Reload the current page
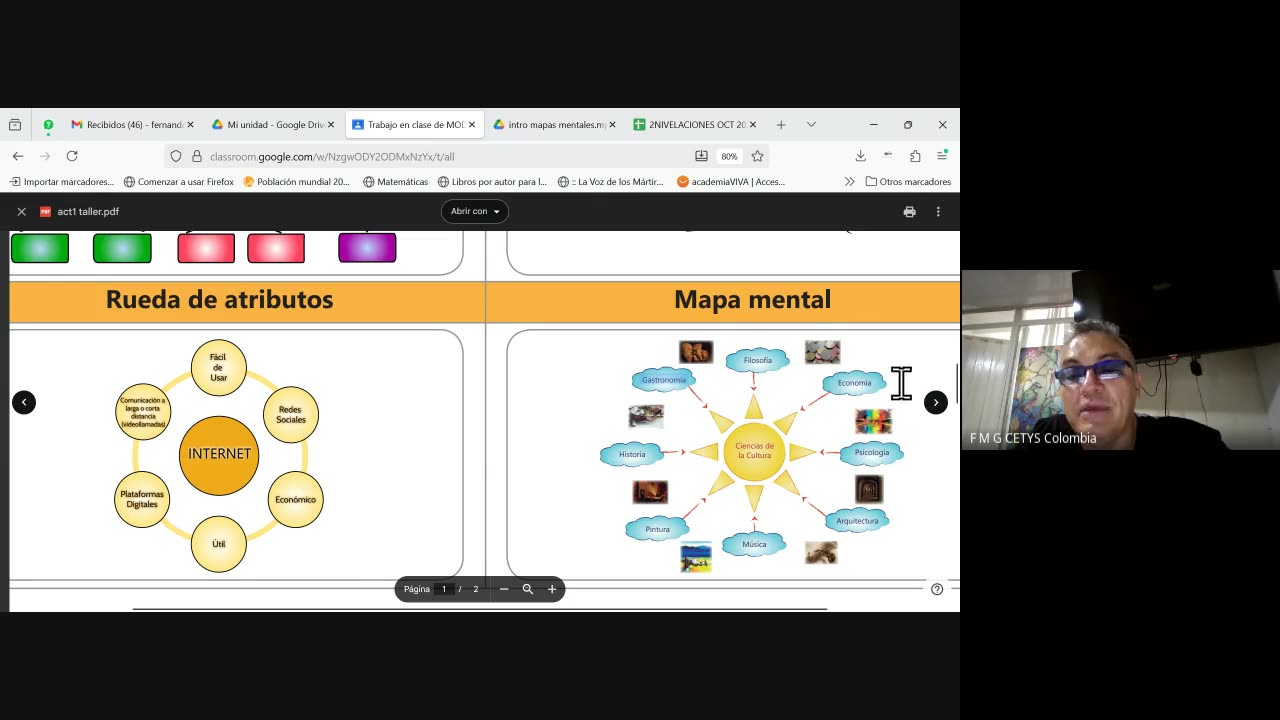Image resolution: width=1280 pixels, height=720 pixels. 72,156
